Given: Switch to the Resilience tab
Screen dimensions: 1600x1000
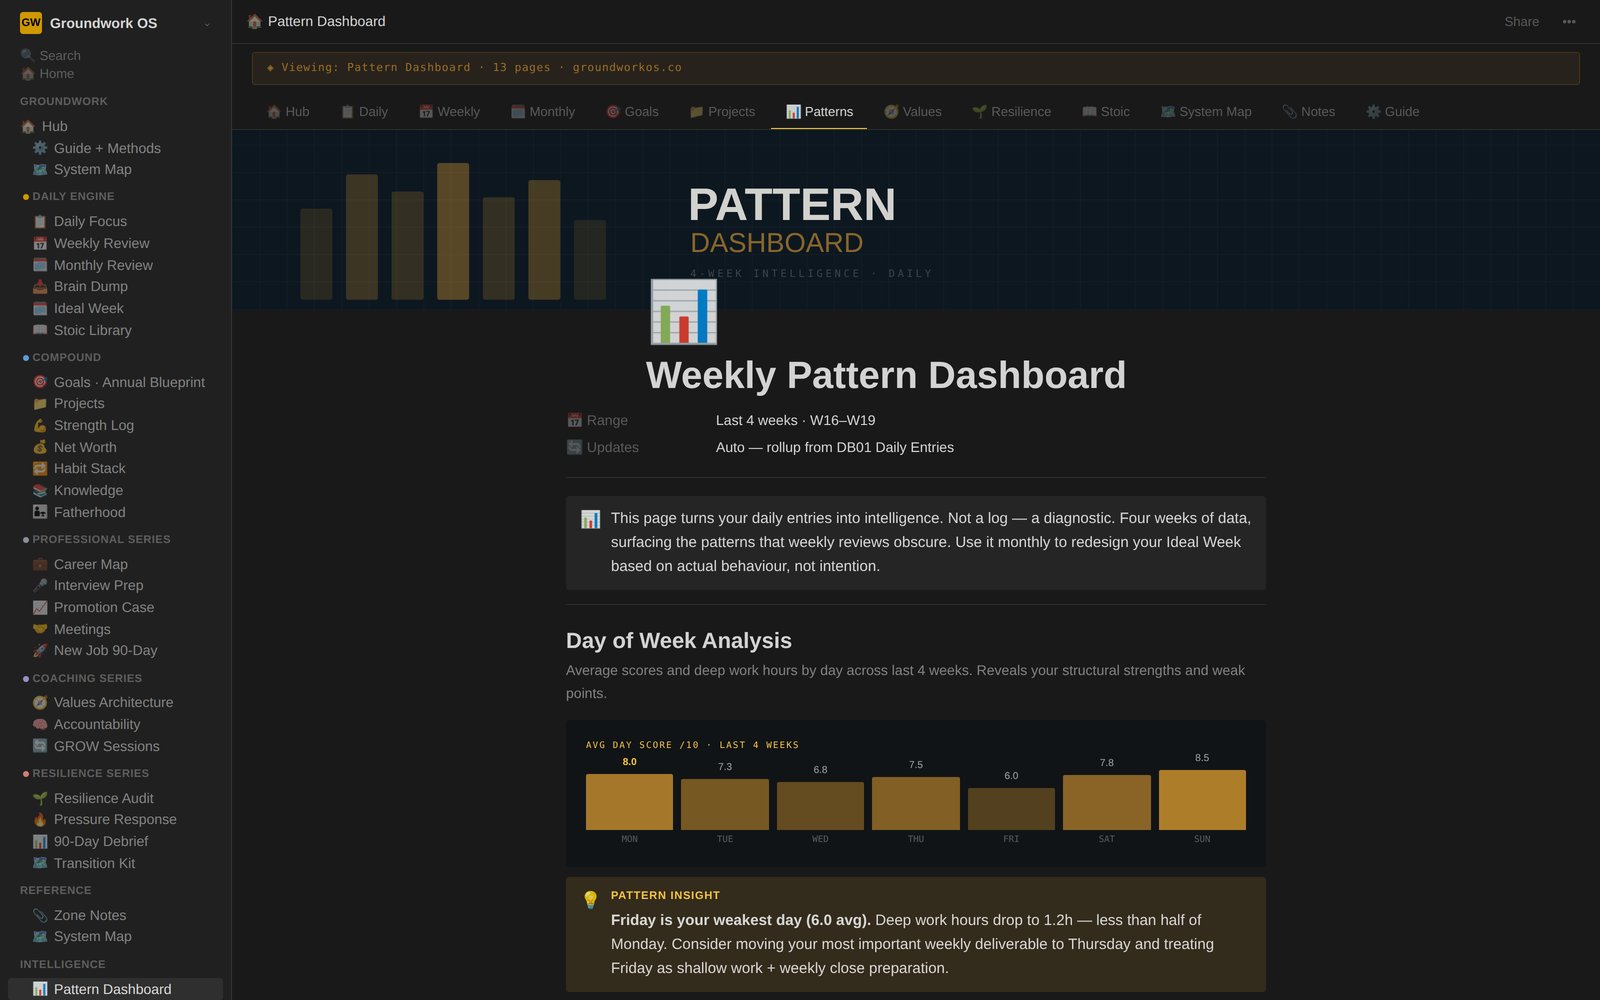Looking at the screenshot, I should [x=1011, y=112].
